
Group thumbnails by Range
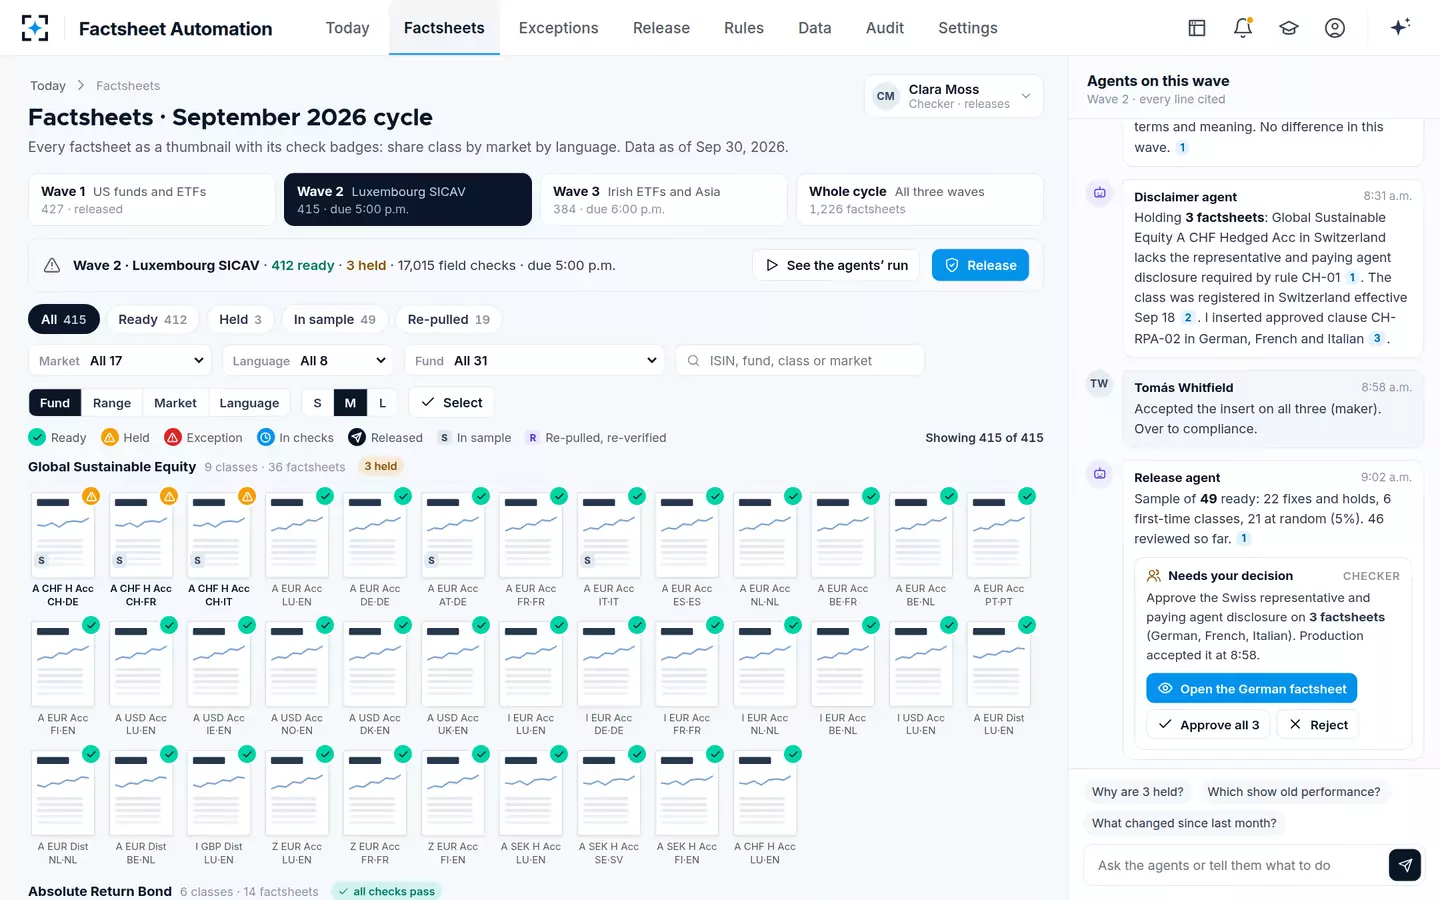point(112,403)
